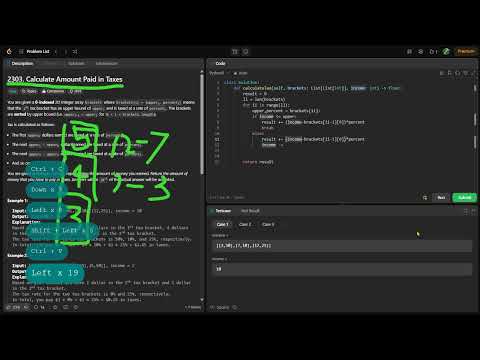This screenshot has height=360, width=480.
Task: Go to the next problem arrow
Action: [x=66, y=52]
